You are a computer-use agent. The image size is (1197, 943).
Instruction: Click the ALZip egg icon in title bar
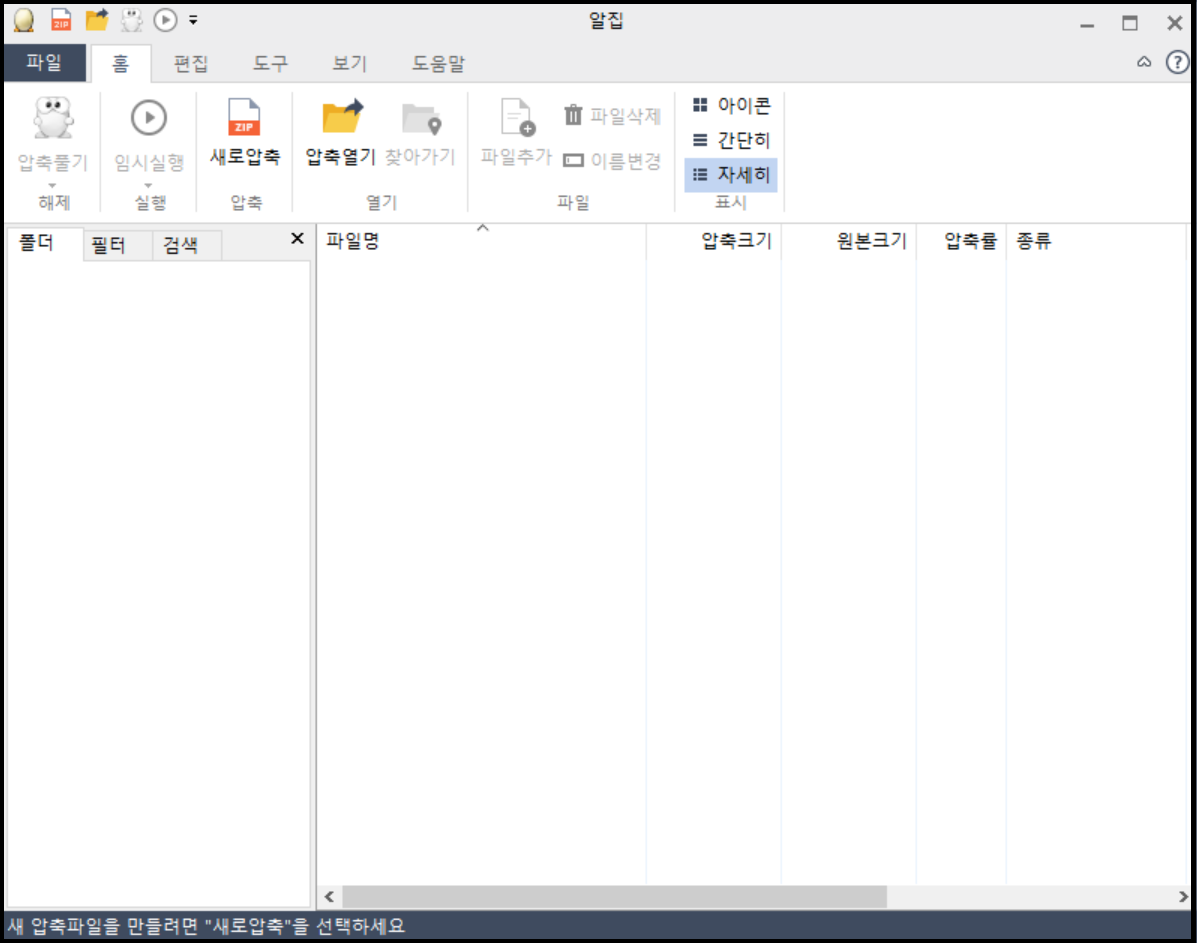24,20
